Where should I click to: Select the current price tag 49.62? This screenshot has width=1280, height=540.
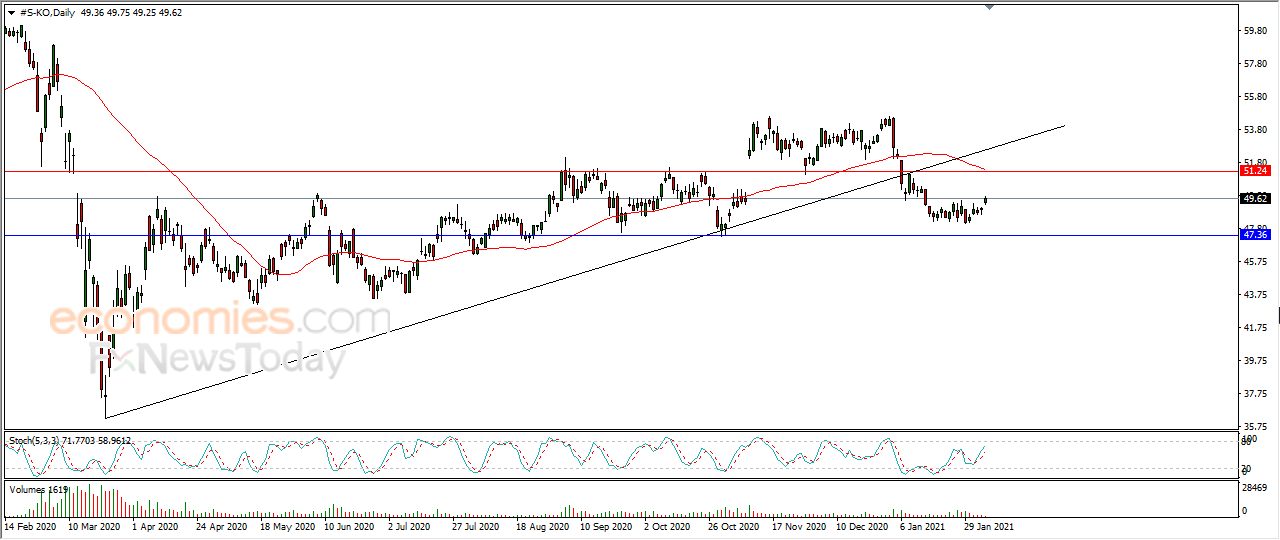(x=1254, y=198)
